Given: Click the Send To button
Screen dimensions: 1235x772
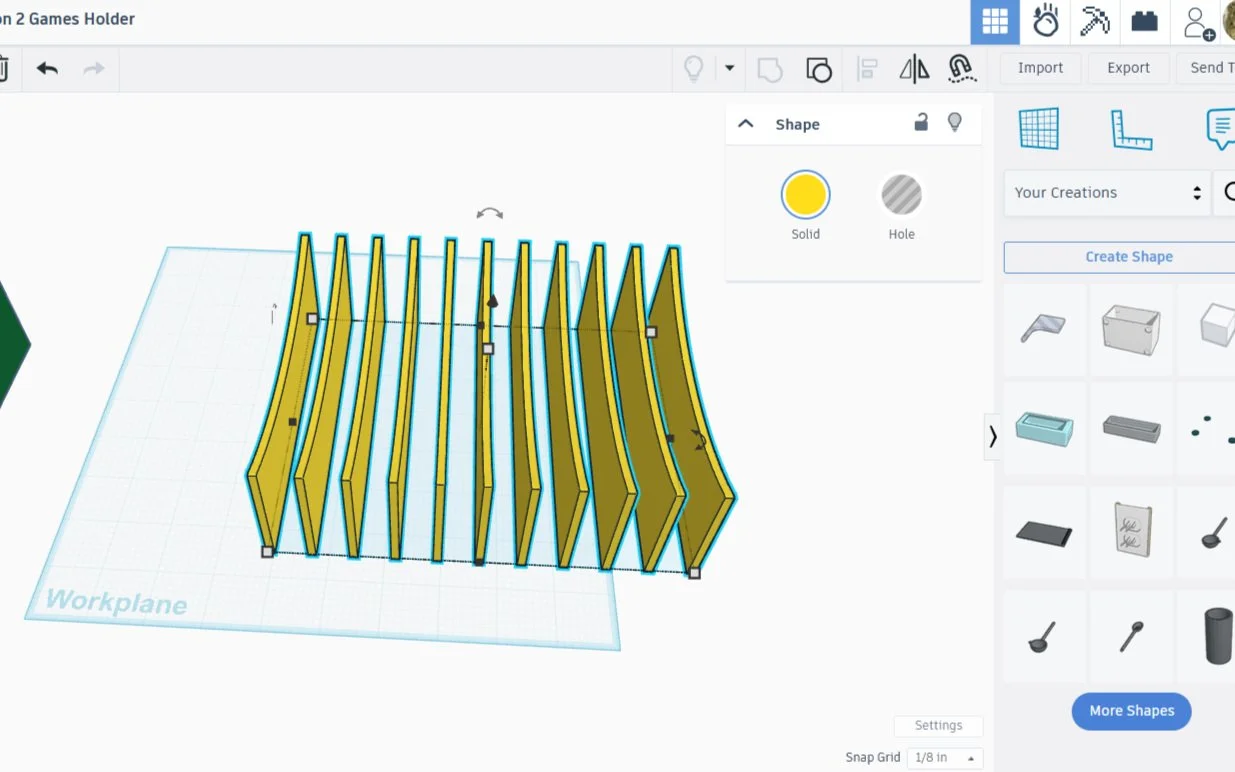Looking at the screenshot, I should coord(1206,68).
